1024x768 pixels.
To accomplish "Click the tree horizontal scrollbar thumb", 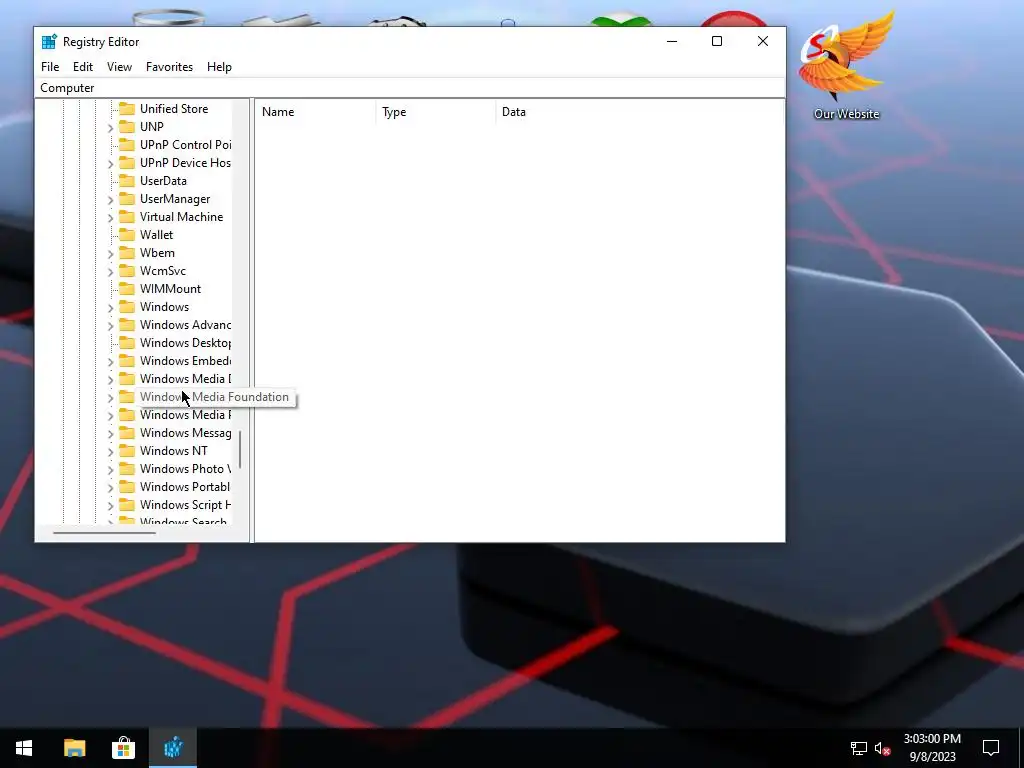I will 104,533.
